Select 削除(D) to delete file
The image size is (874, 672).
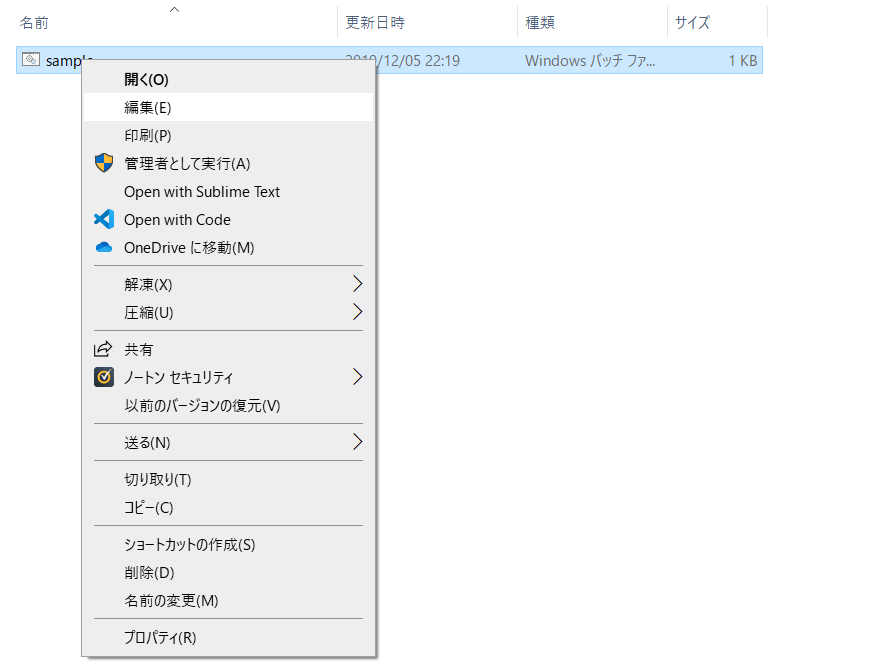228,572
